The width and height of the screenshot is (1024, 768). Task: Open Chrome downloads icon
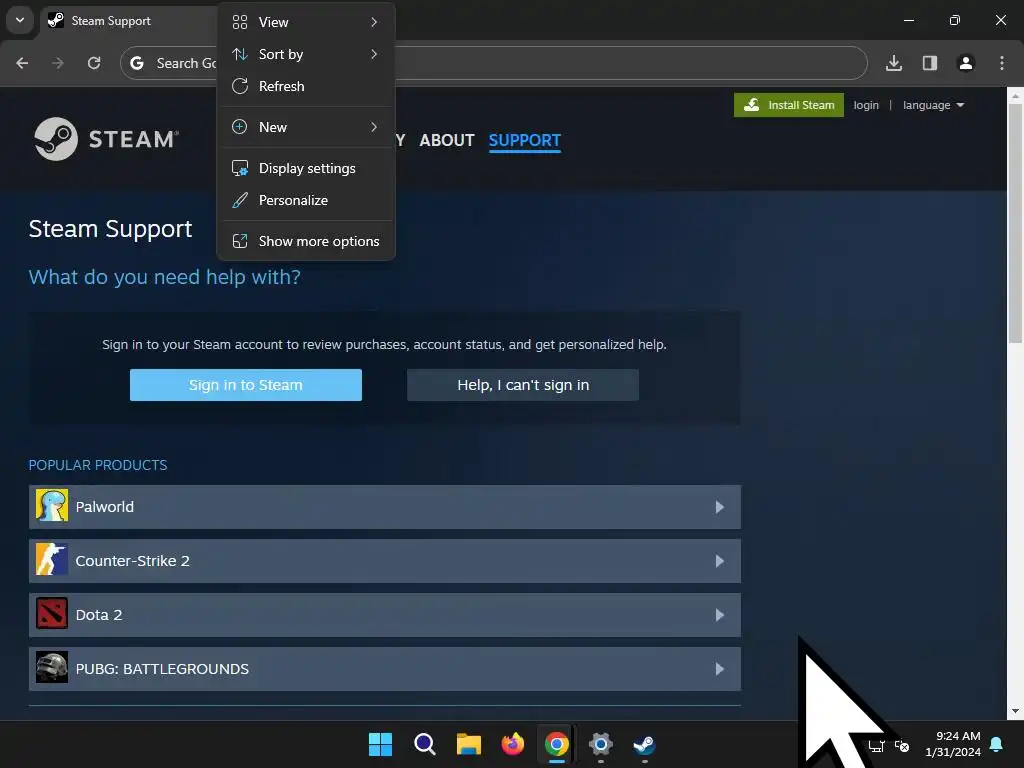894,63
